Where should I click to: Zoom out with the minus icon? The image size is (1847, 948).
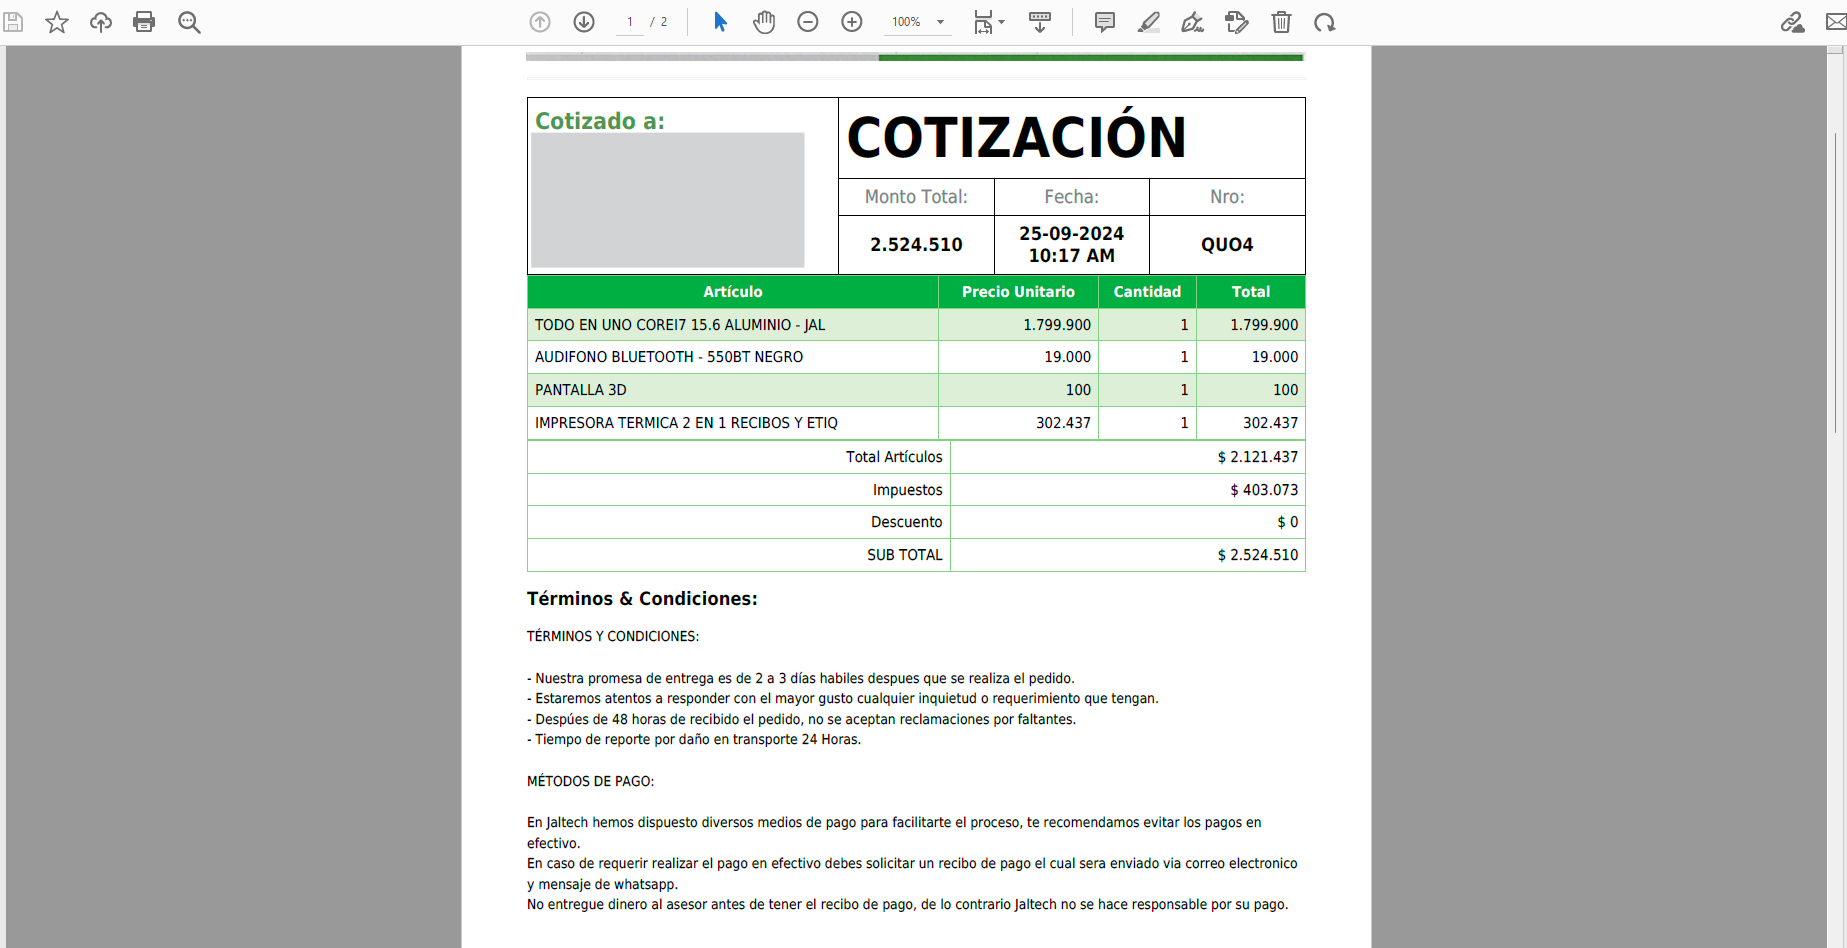(x=808, y=22)
